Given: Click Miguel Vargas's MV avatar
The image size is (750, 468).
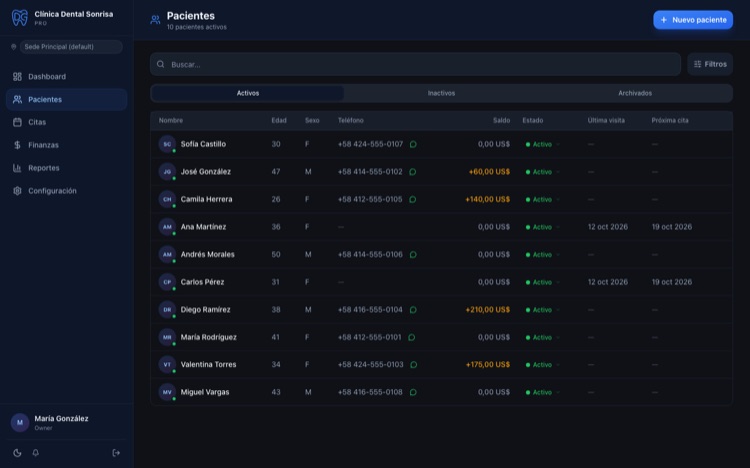Looking at the screenshot, I should point(167,392).
